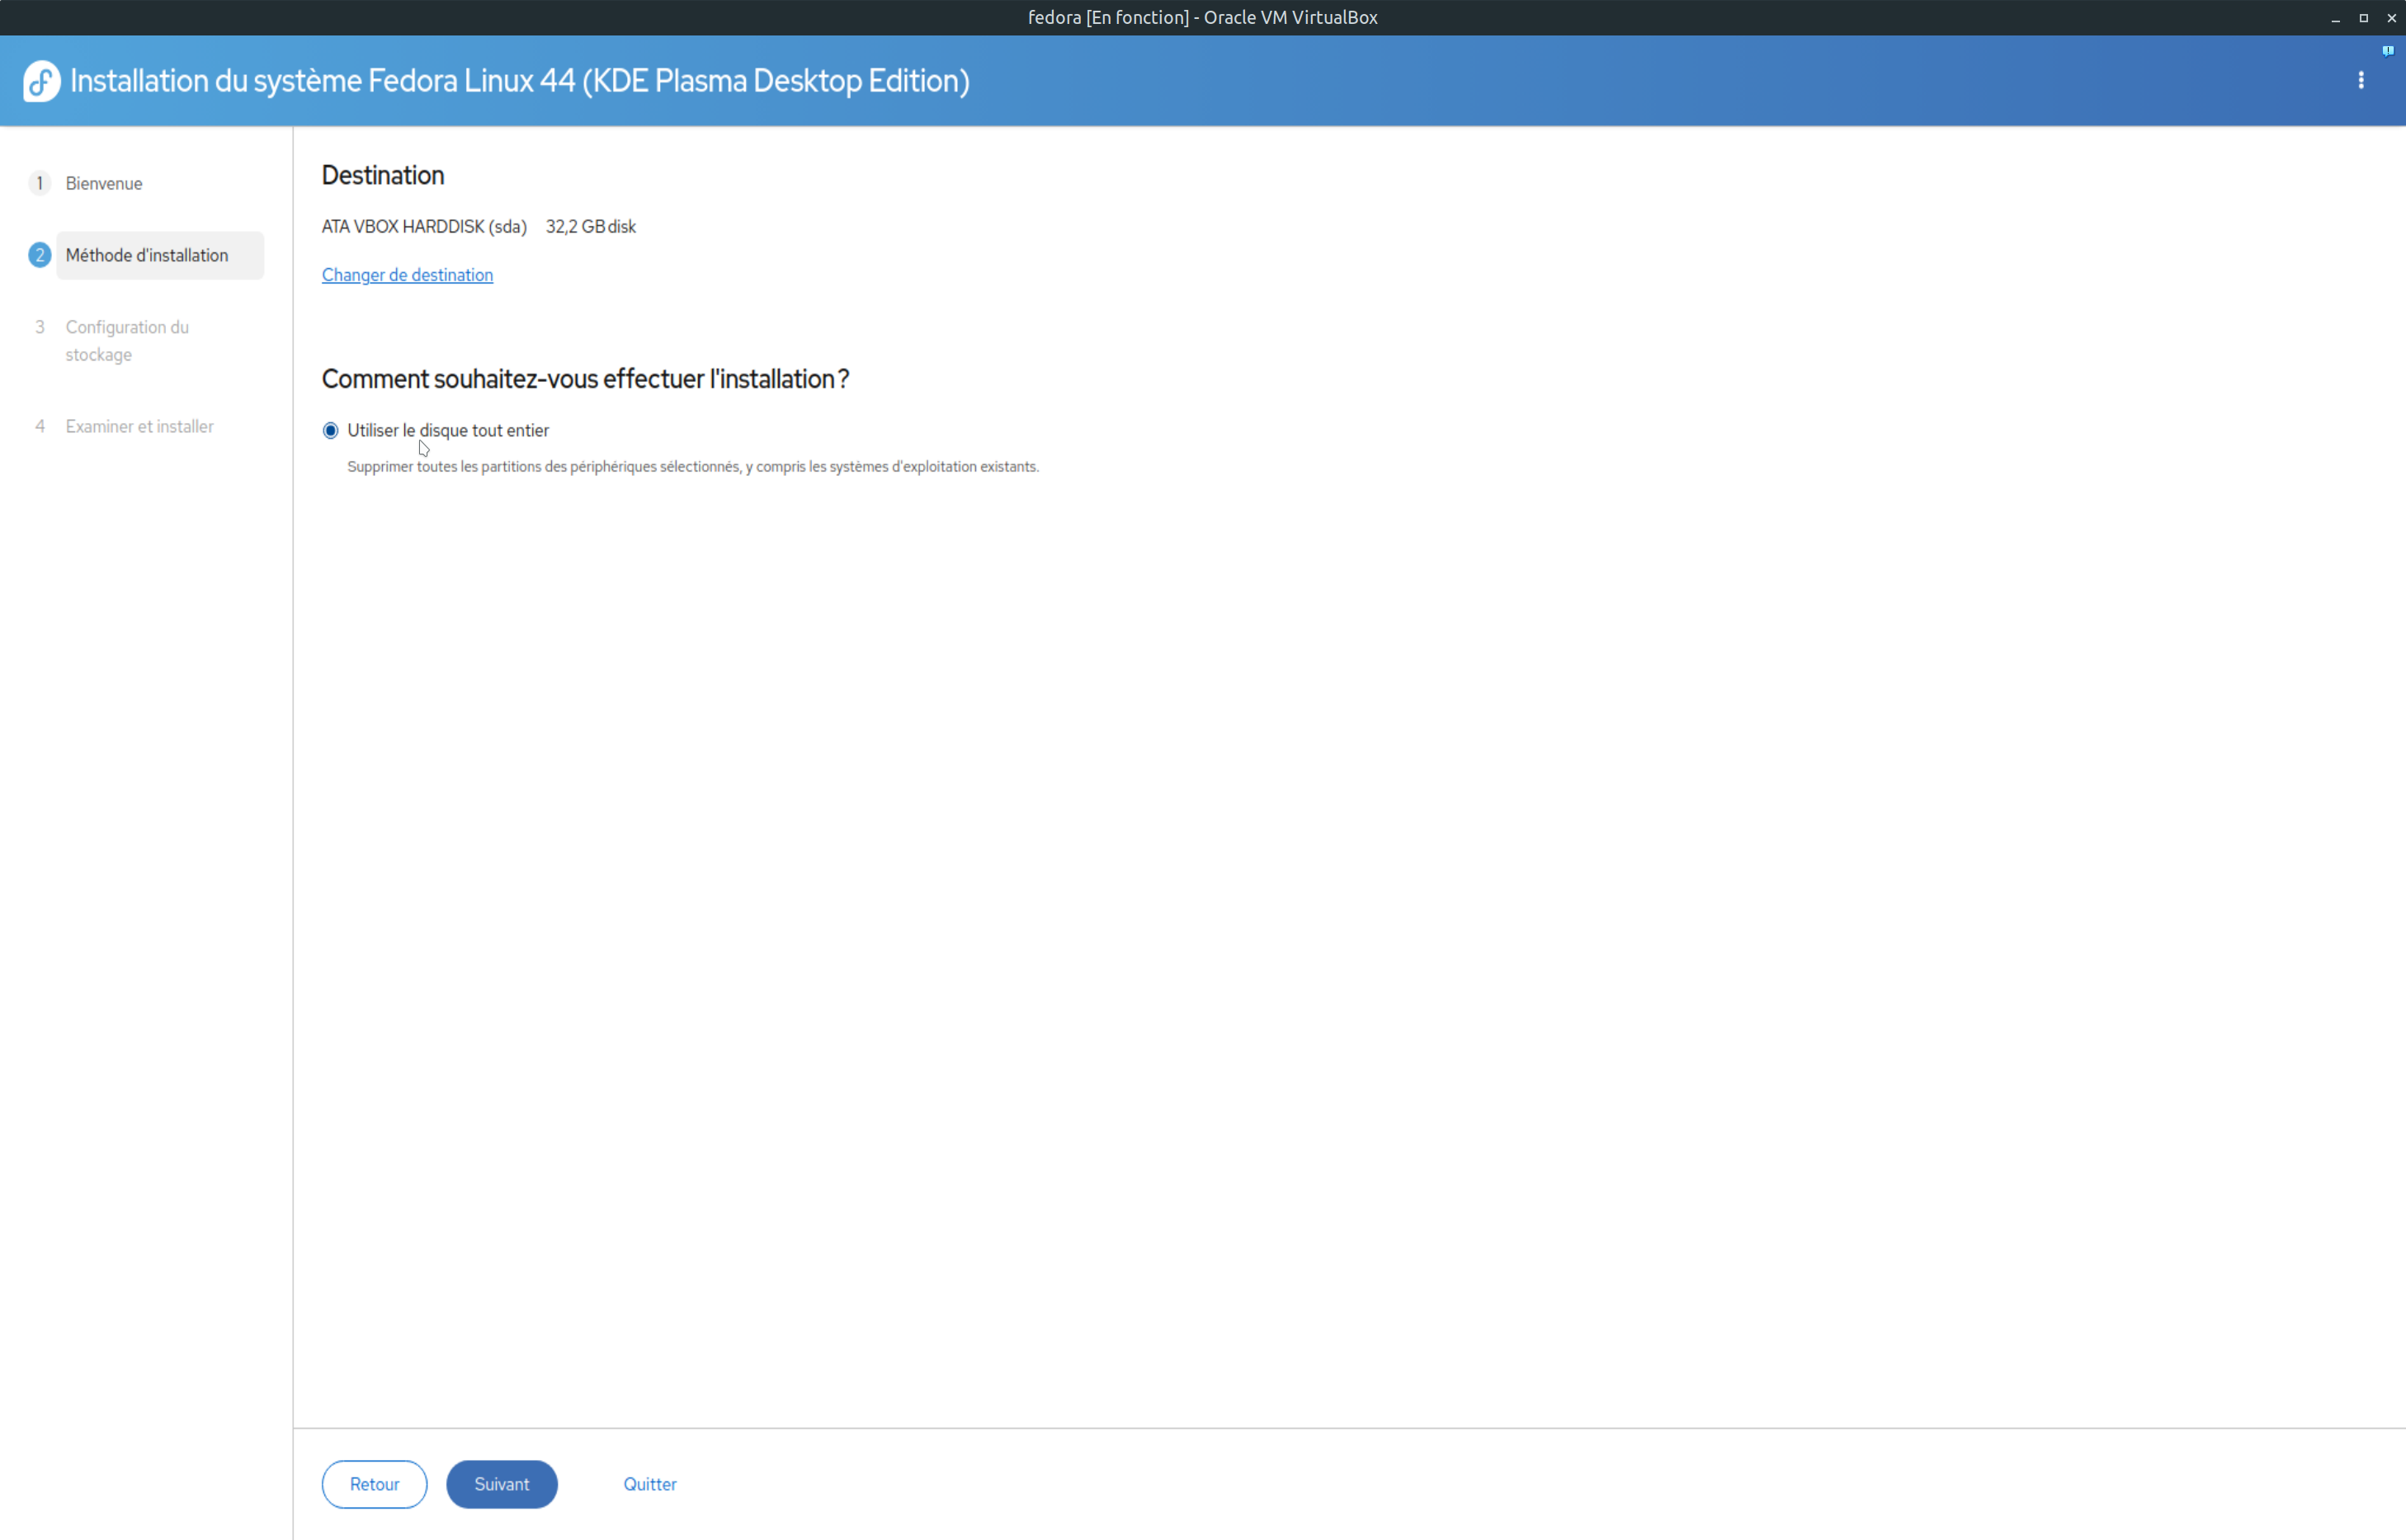Click the VirtualBox notification icon
The width and height of the screenshot is (2406, 1540).
2387,51
